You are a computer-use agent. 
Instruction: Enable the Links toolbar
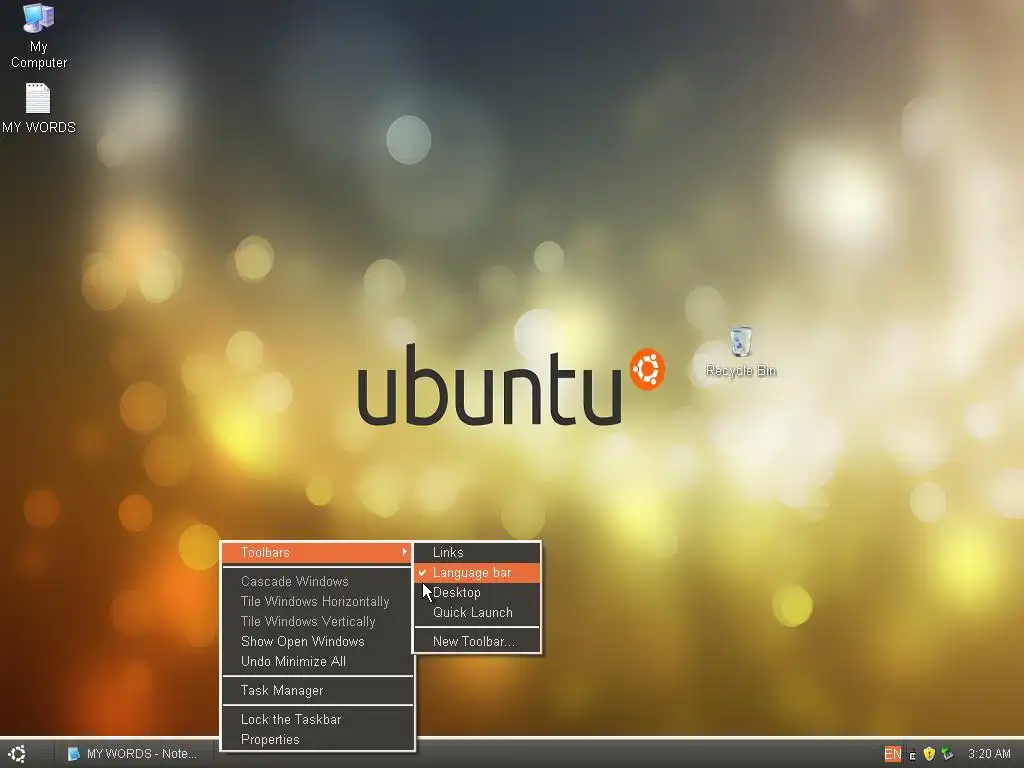click(x=477, y=552)
